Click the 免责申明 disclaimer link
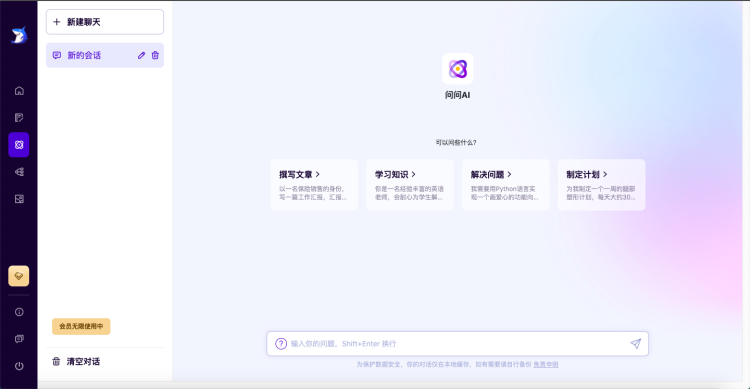Image resolution: width=750 pixels, height=389 pixels. (546, 365)
